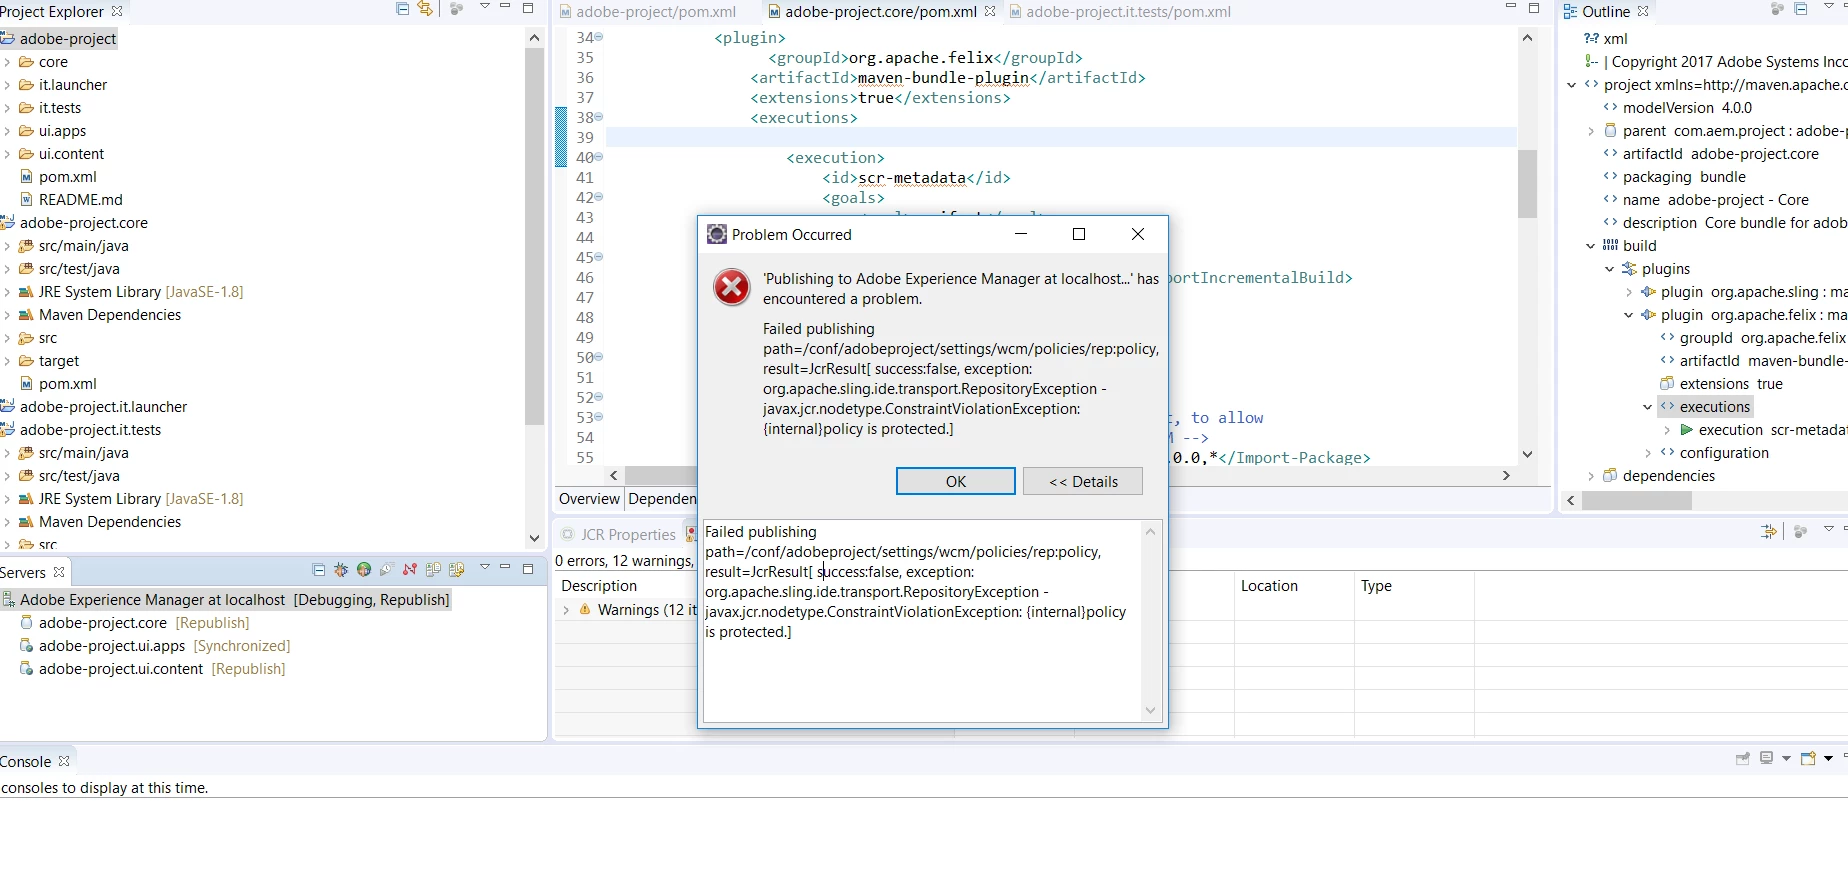Click the Display Selected Console icon

[x=1767, y=758]
